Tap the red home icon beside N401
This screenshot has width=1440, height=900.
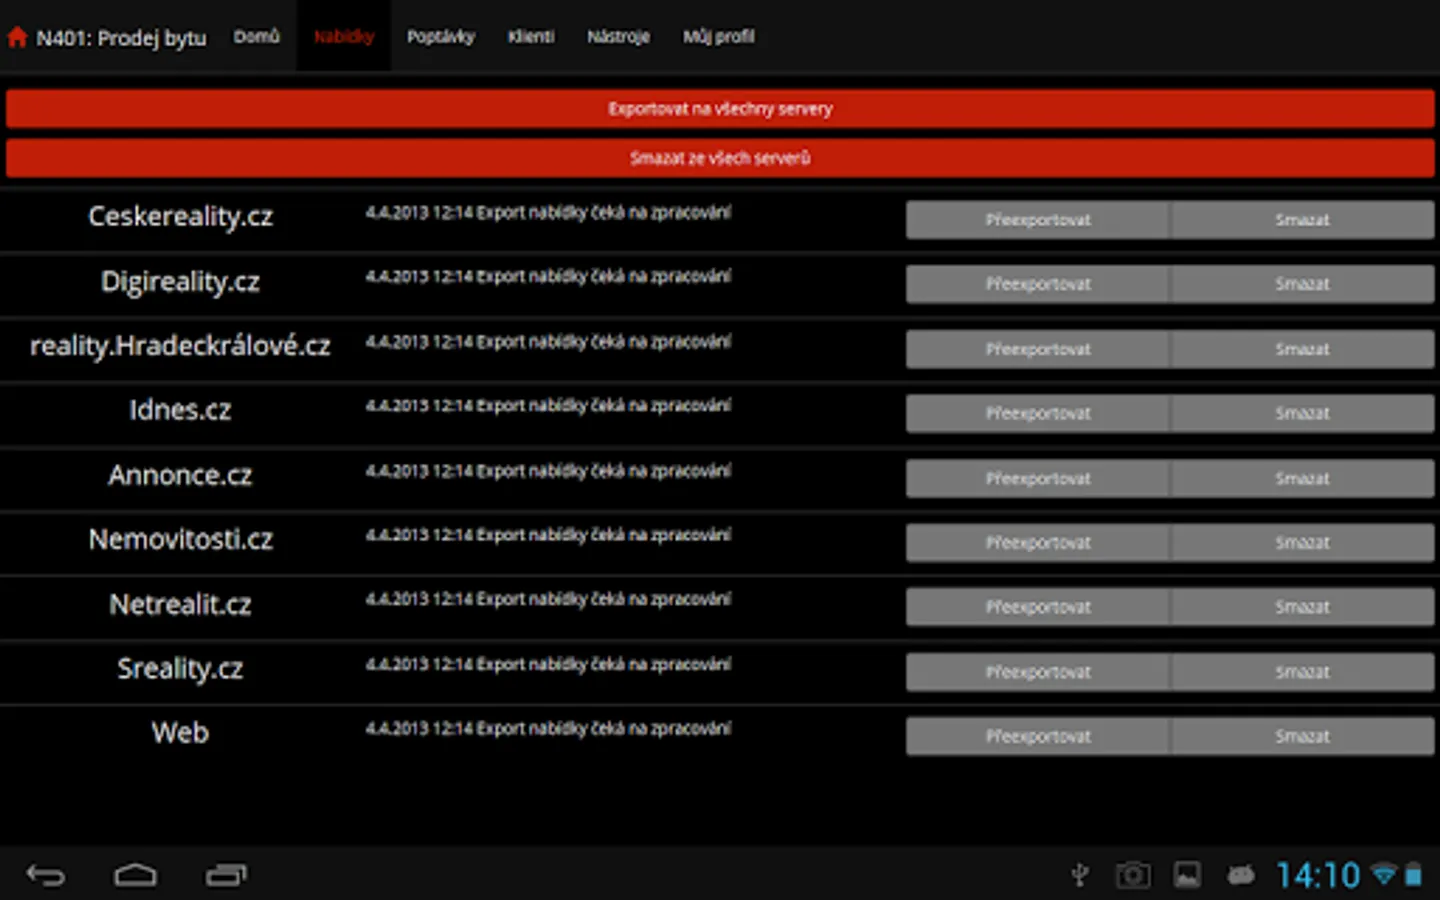(x=17, y=38)
